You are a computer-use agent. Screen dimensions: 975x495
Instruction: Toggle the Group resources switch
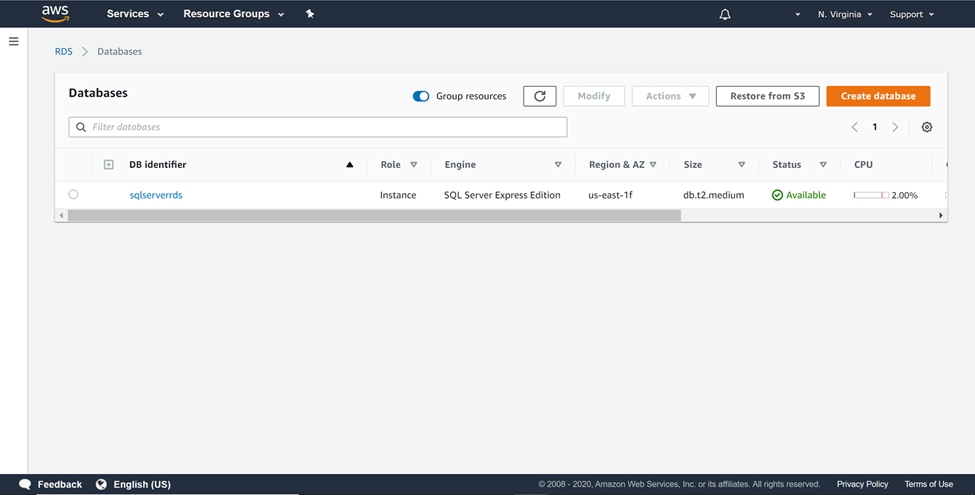421,96
